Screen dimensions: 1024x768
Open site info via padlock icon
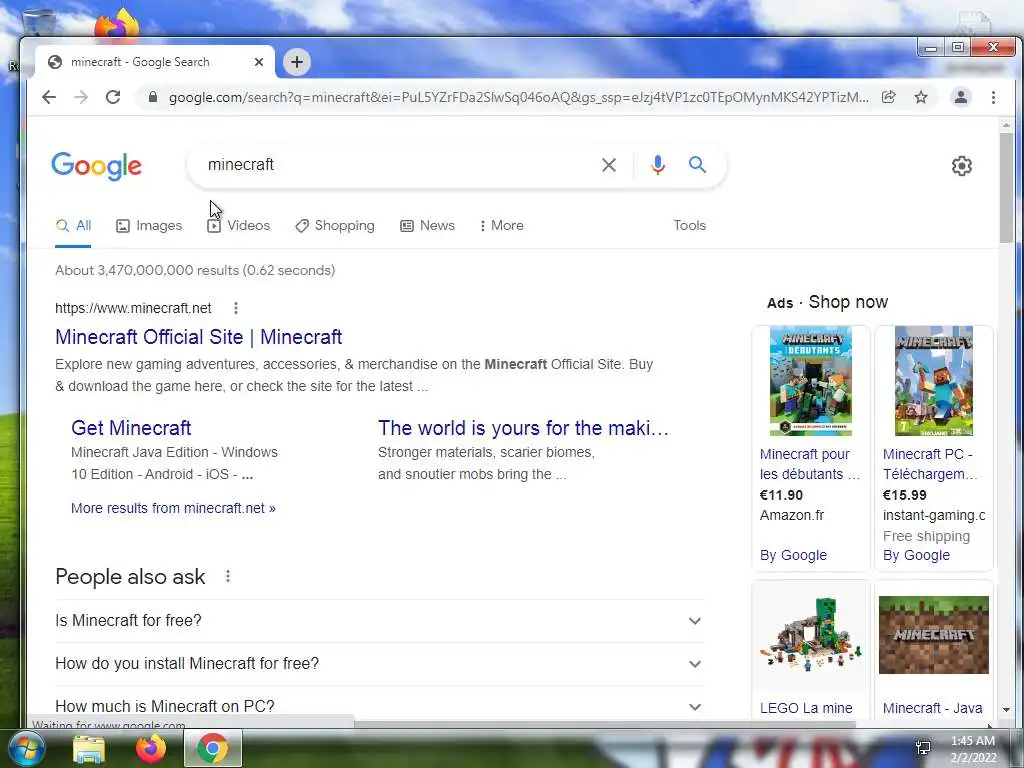tap(153, 97)
